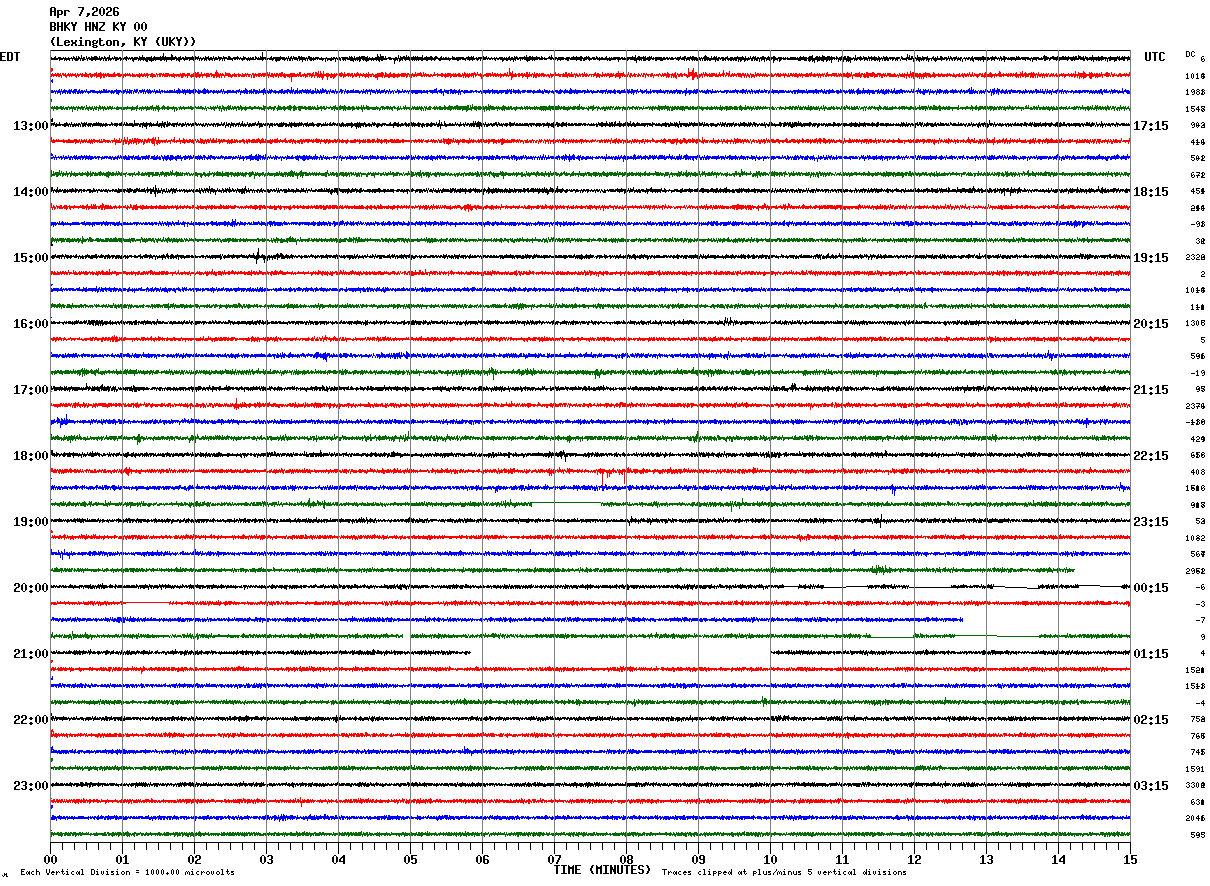Click the 15:00 EDT time label

[x=30, y=258]
